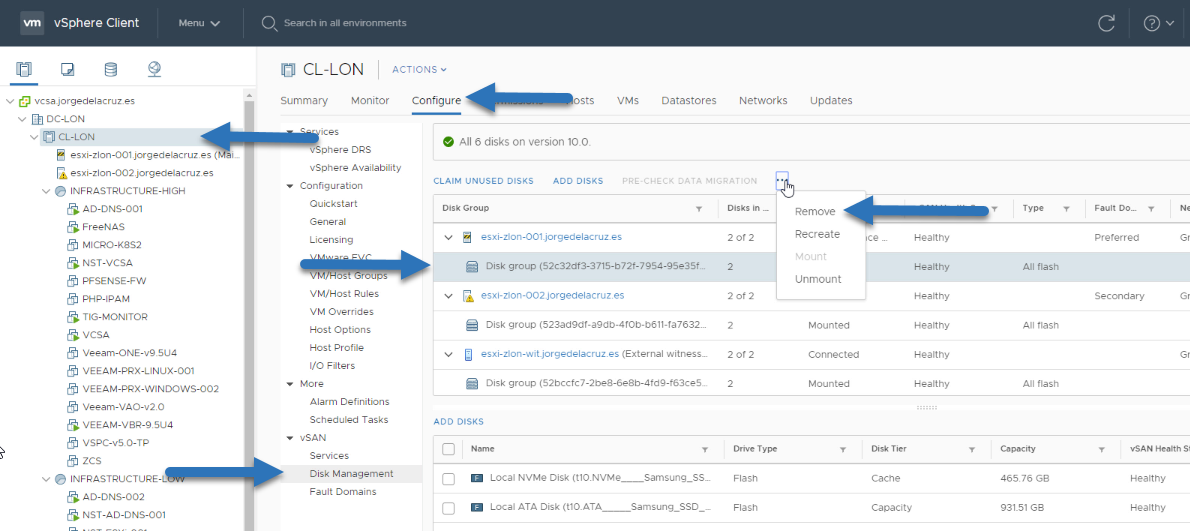
Task: Open the help question-mark menu
Action: coord(1157,23)
